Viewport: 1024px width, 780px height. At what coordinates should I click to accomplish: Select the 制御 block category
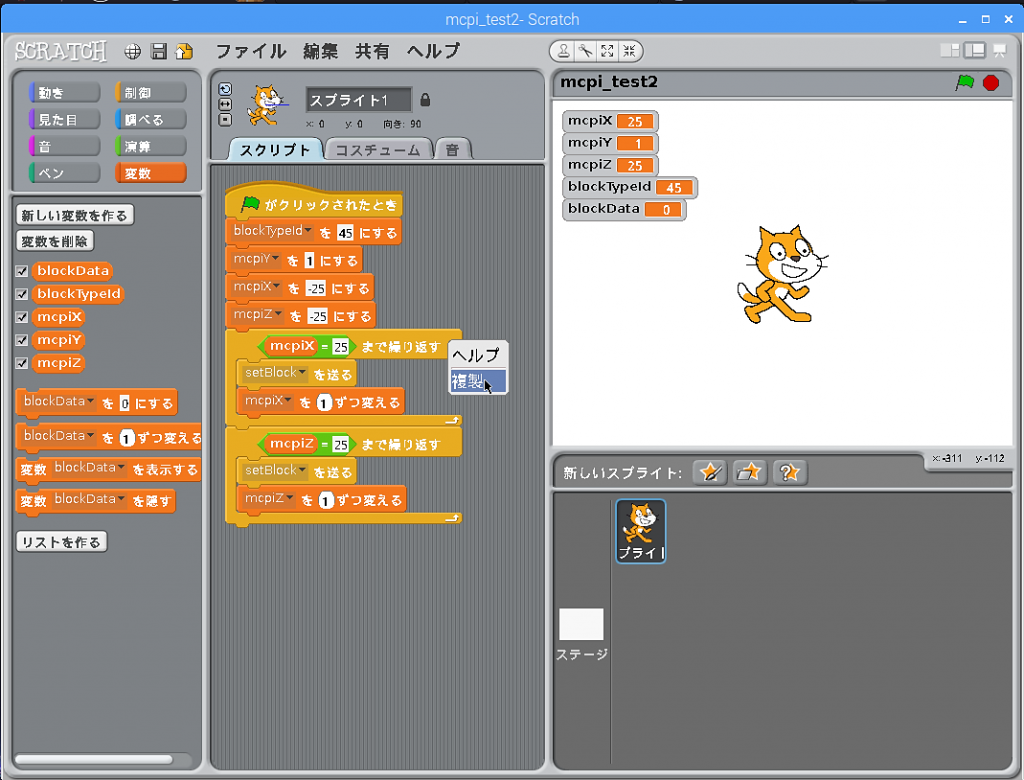(x=151, y=93)
